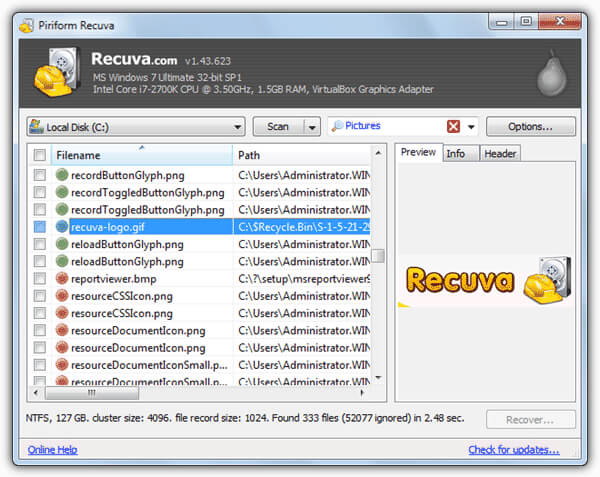Click the Recuva hard-hat drive logo in banner
600x477 pixels.
(x=57, y=72)
